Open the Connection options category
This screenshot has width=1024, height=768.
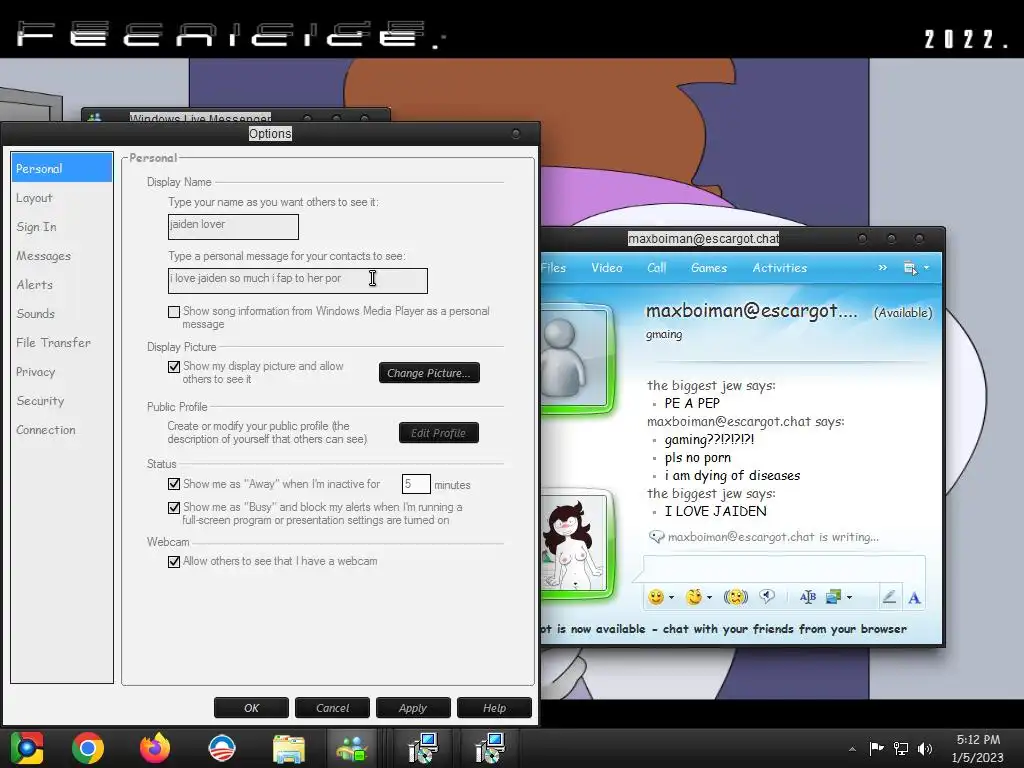[x=61, y=430]
